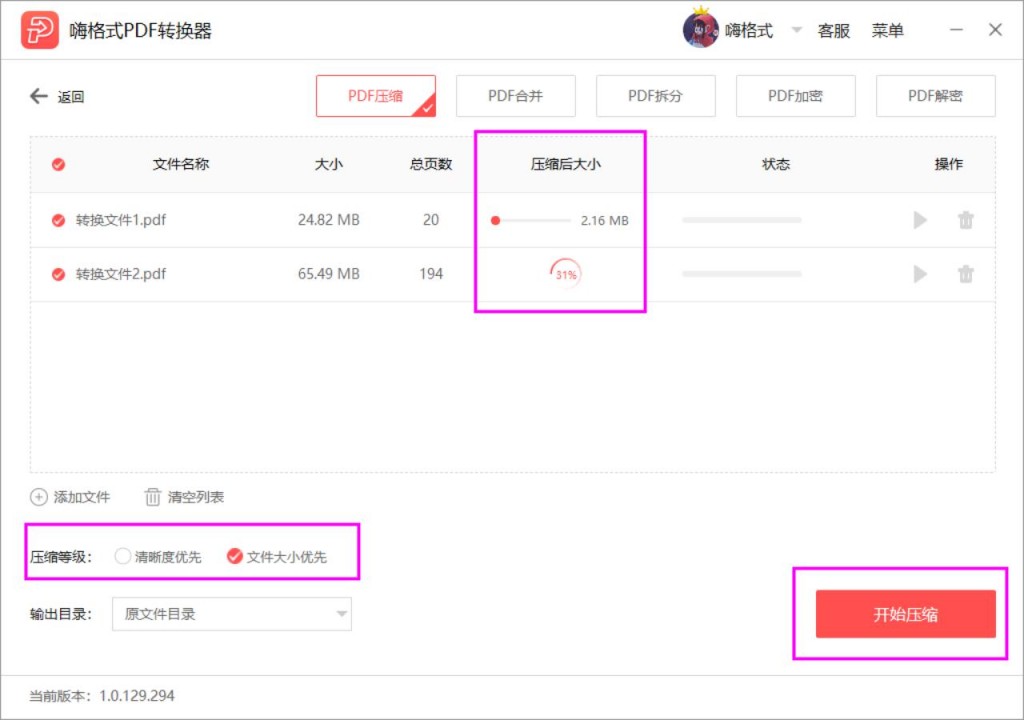Click the 压缩后大小 column header
Image resolution: width=1024 pixels, height=720 pixels.
pyautogui.click(x=566, y=165)
